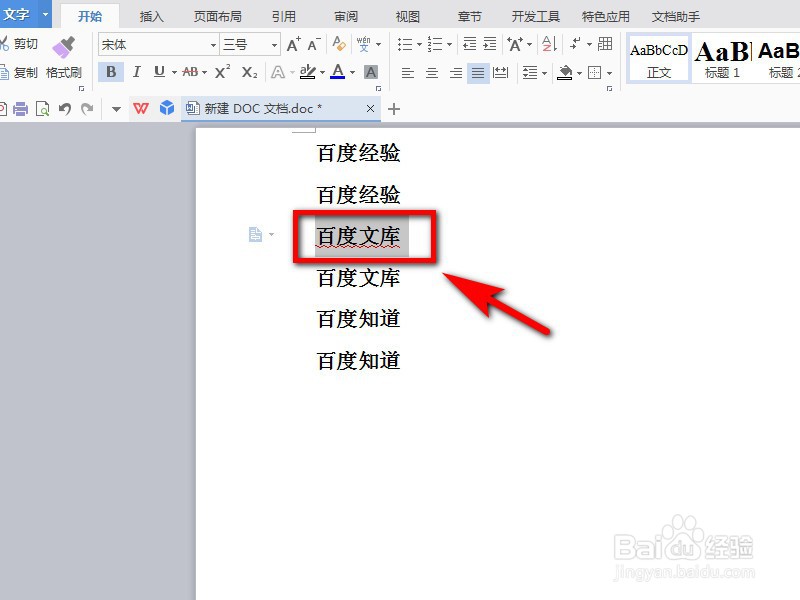Open the font size 三号 dropdown
800x600 pixels.
274,45
